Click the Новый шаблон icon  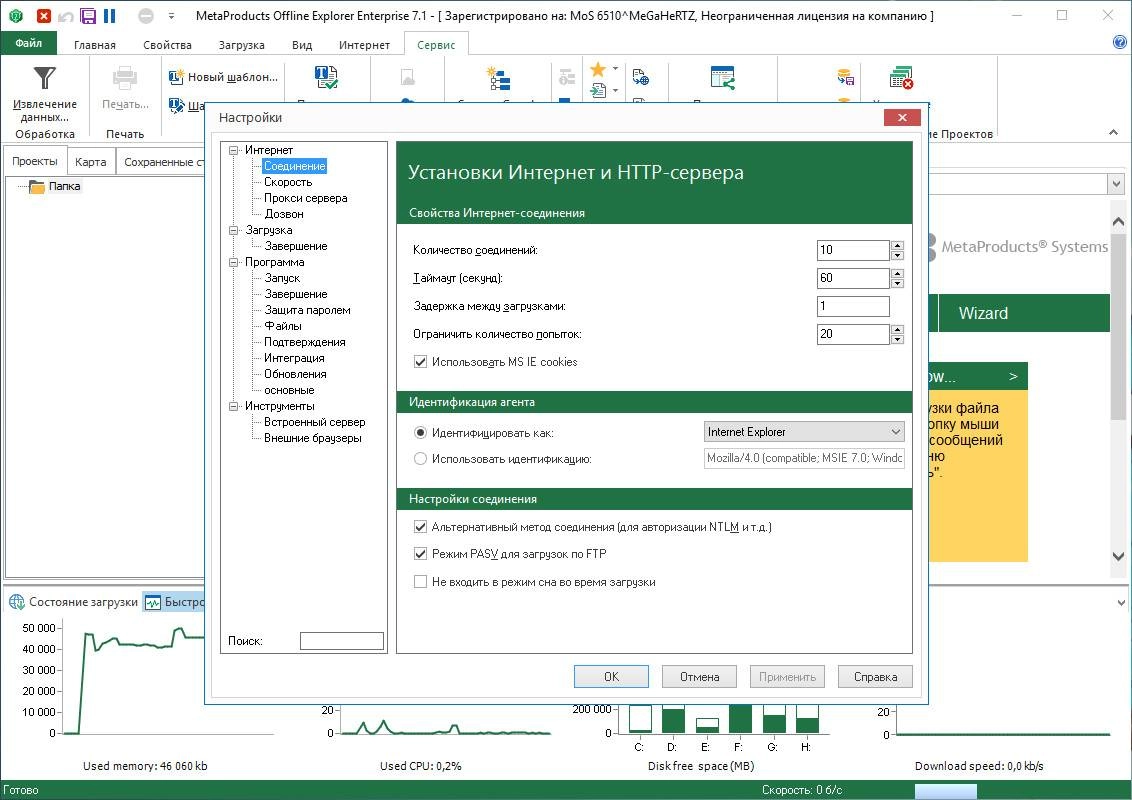(176, 77)
